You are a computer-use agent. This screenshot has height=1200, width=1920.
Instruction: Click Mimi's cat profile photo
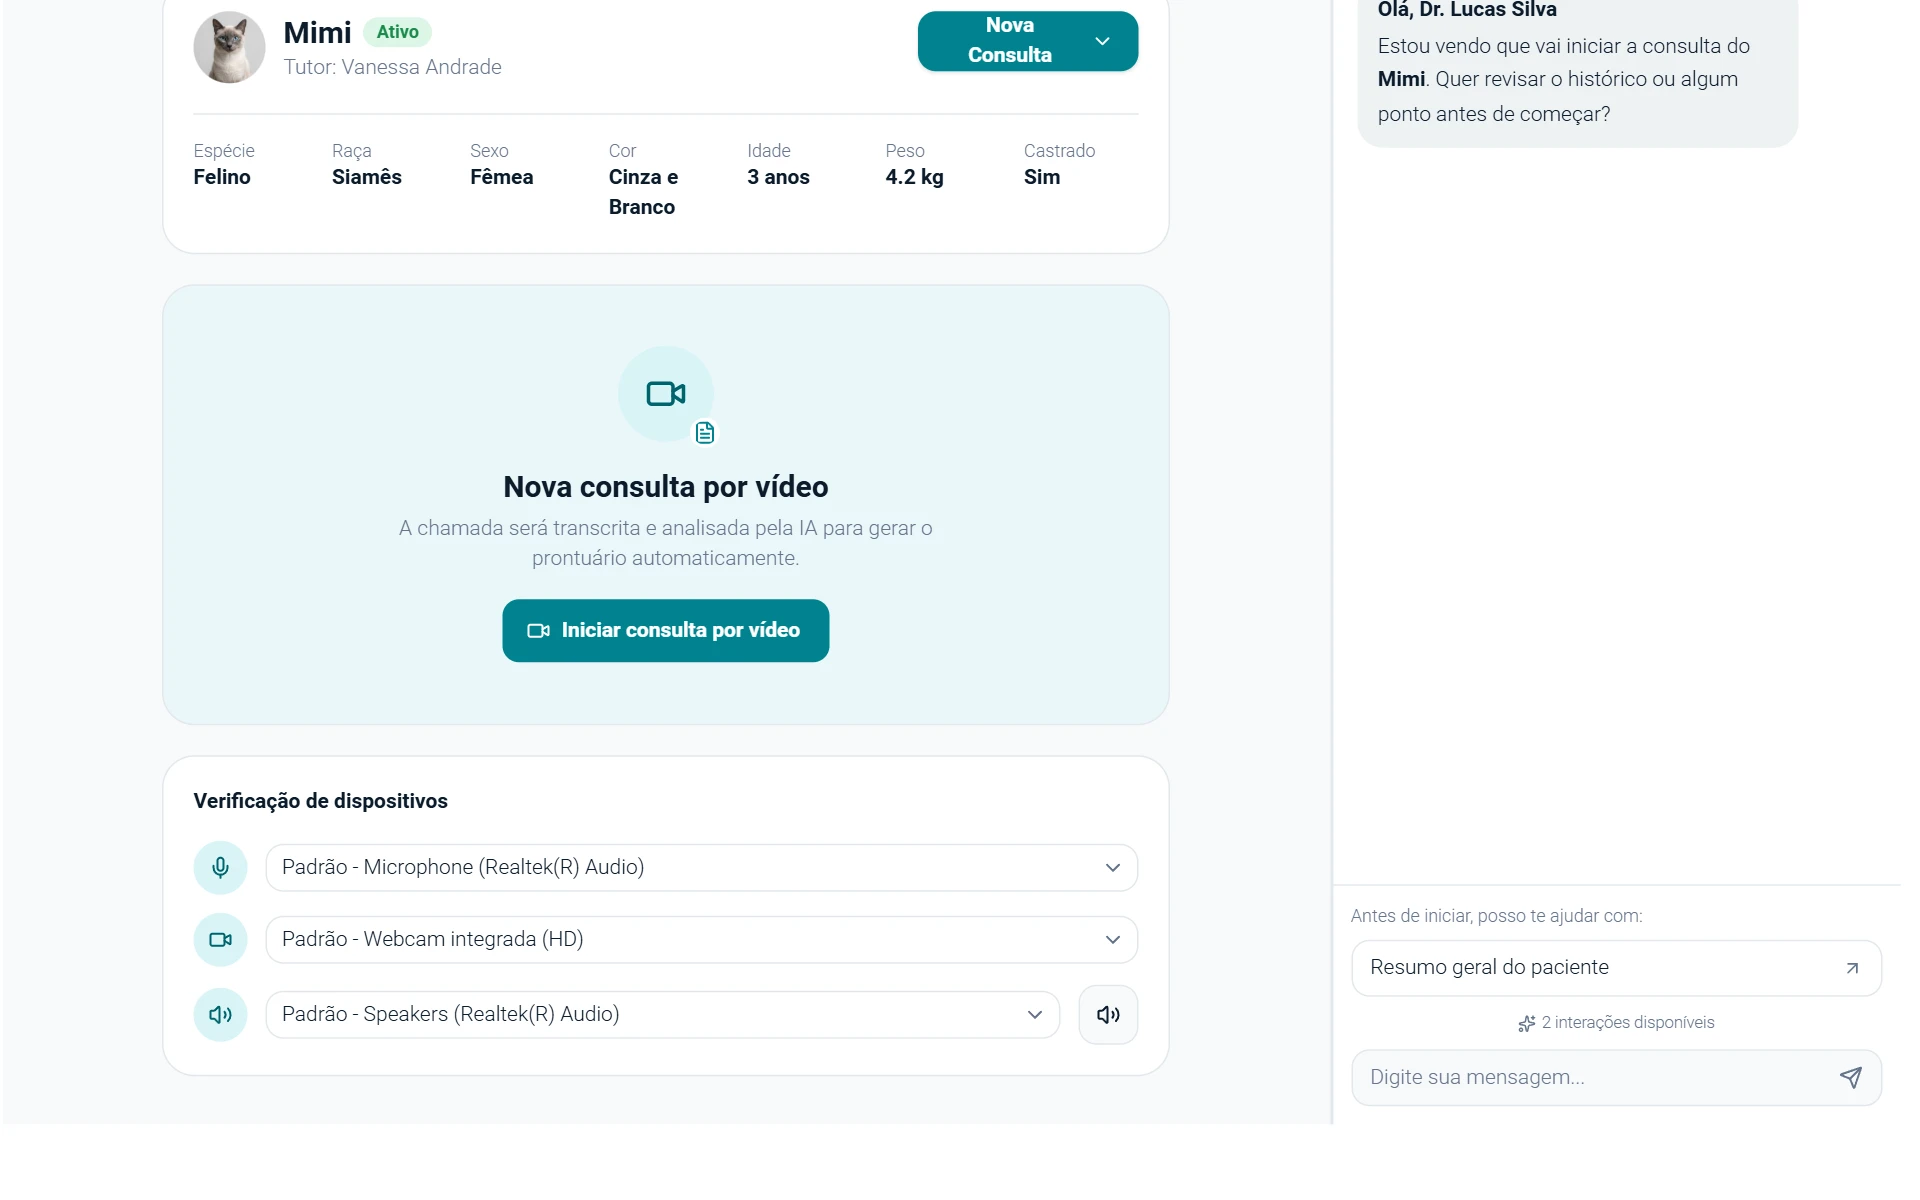coord(229,47)
